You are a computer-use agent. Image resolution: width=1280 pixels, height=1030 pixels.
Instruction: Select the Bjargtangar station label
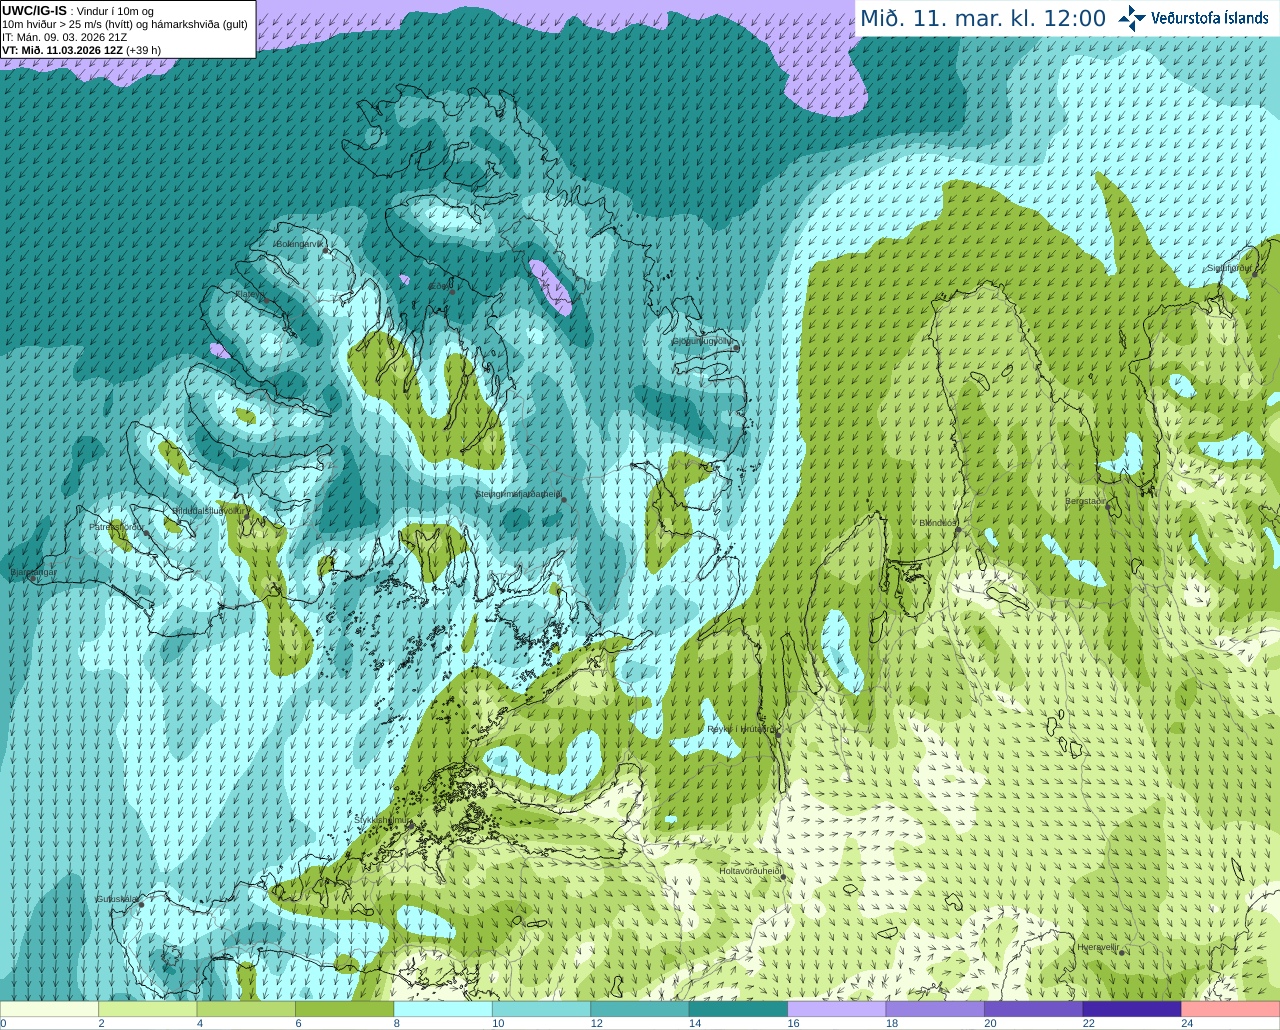tap(34, 573)
